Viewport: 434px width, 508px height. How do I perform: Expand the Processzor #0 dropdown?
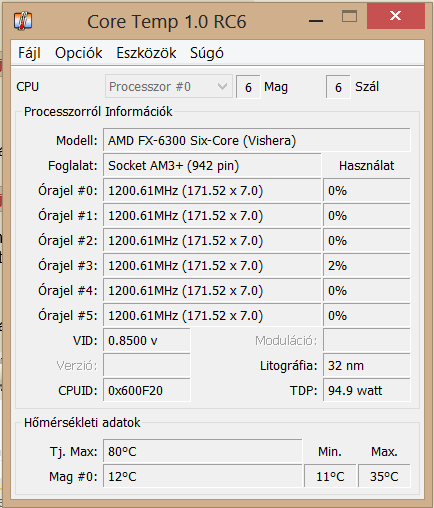pos(169,87)
